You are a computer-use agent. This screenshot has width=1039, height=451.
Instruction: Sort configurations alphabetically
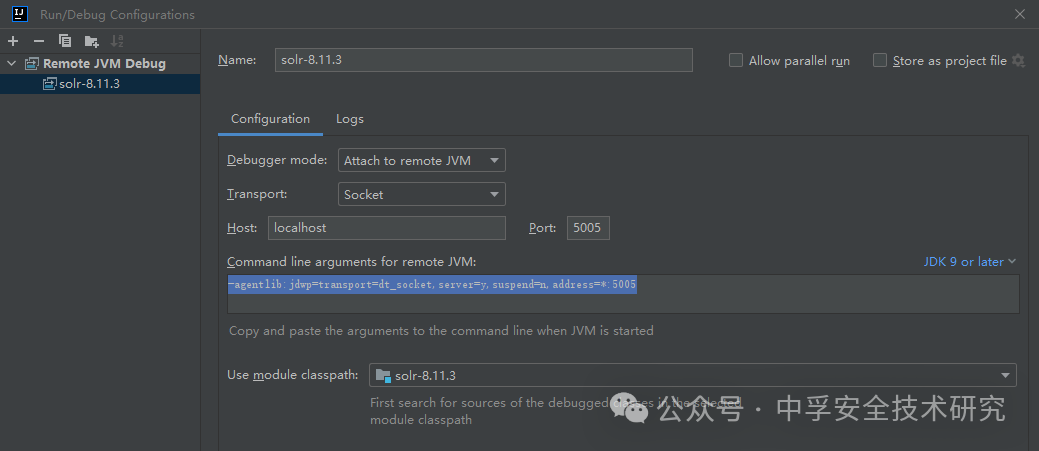117,41
